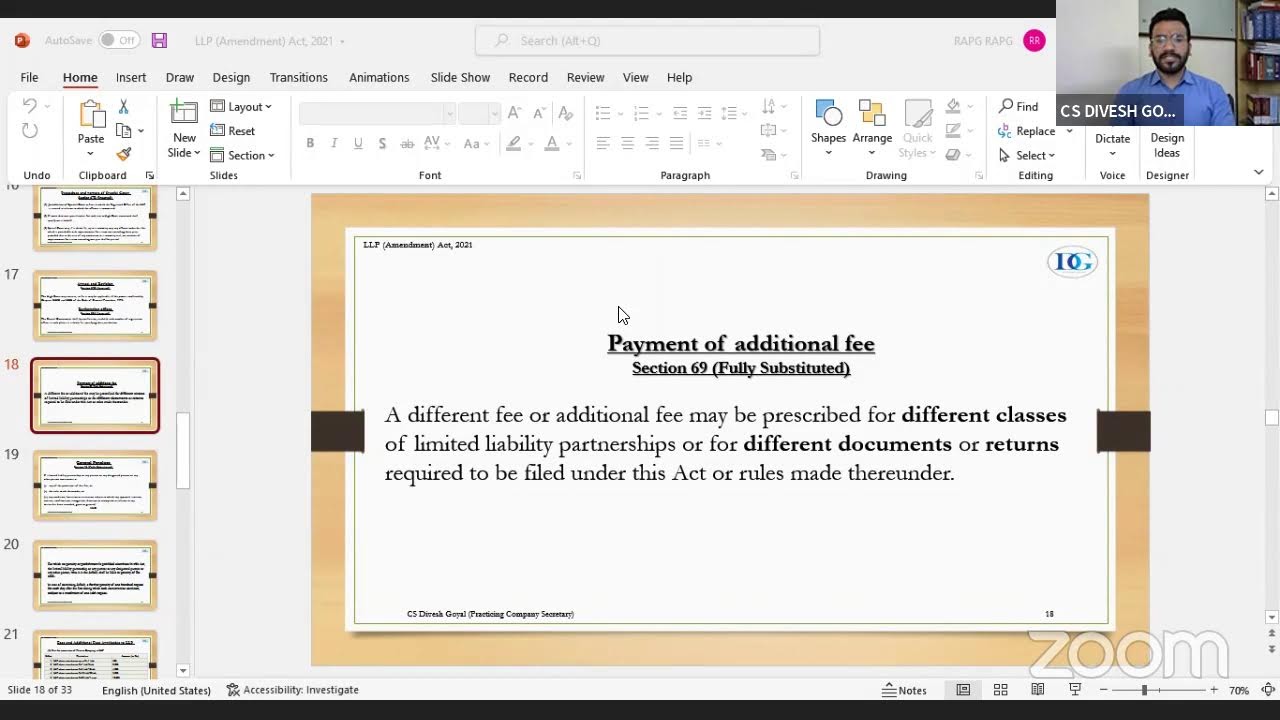Image resolution: width=1280 pixels, height=720 pixels.
Task: Open the Select dropdown in Editing
Action: point(1027,155)
